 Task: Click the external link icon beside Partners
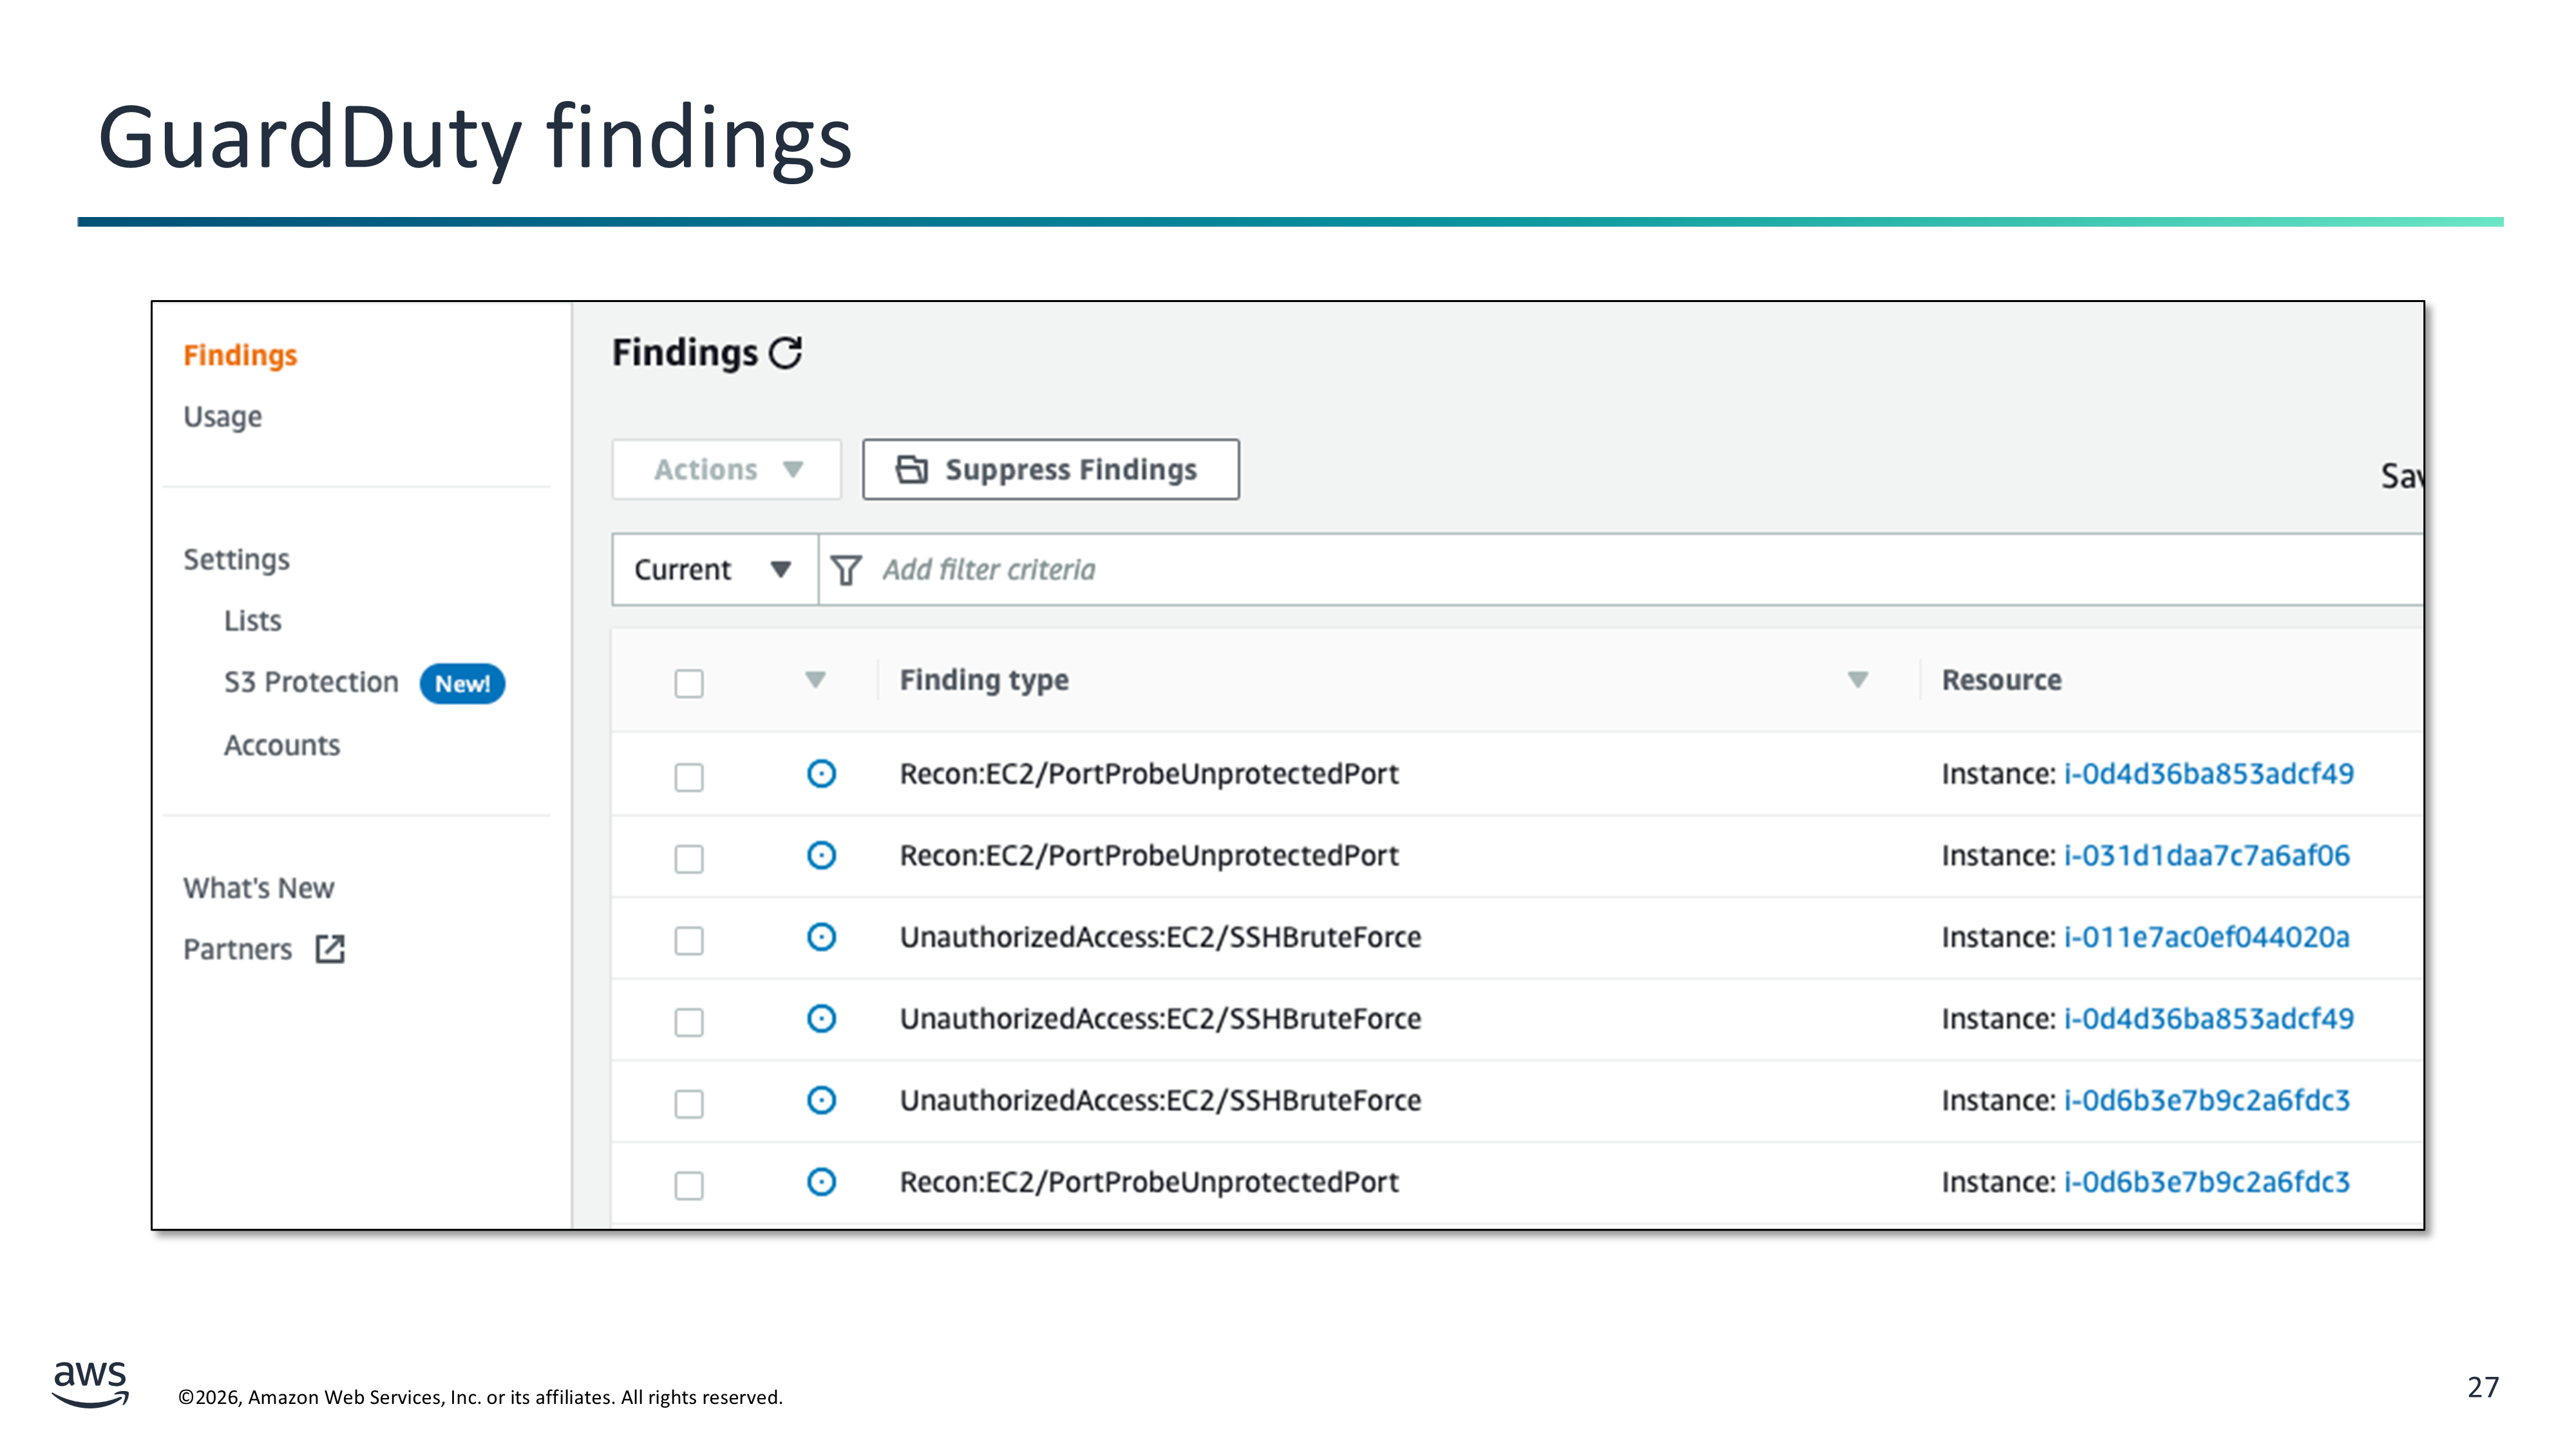(330, 949)
